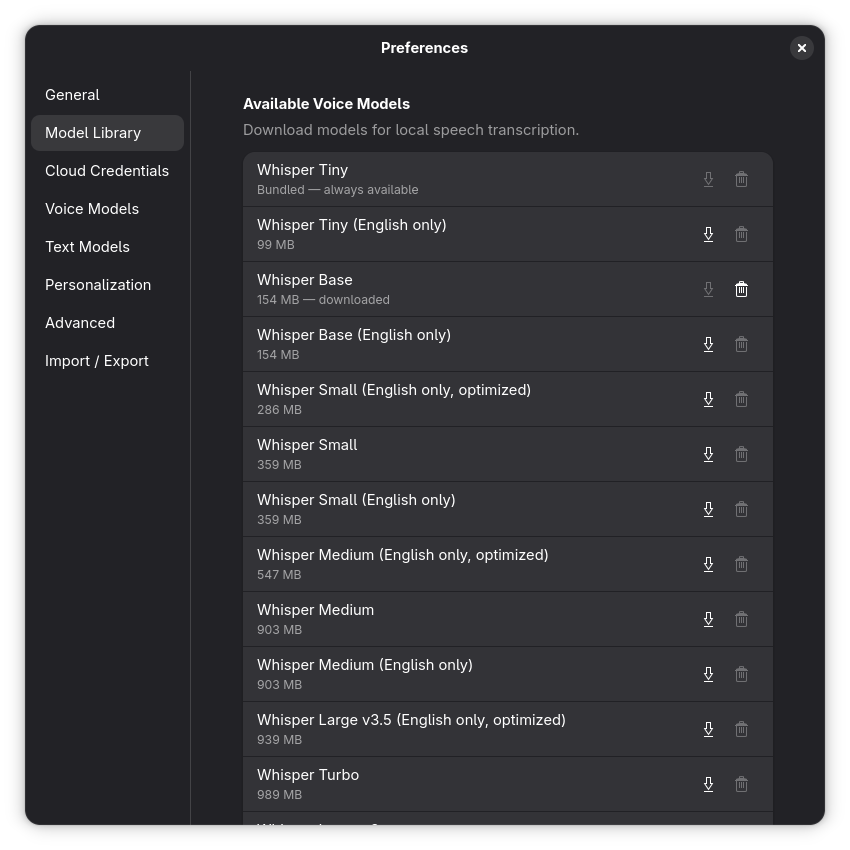Download Whisper Small (English only, optimized)
The width and height of the screenshot is (850, 850).
pos(708,399)
